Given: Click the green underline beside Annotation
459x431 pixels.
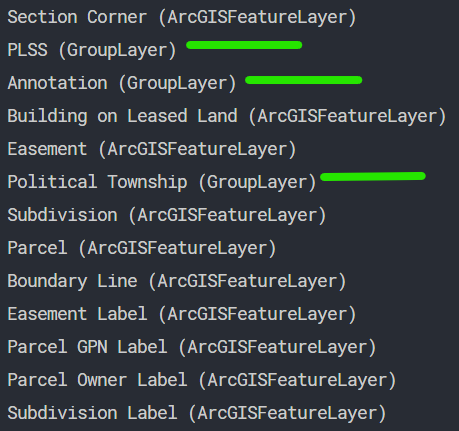Looking at the screenshot, I should click(x=303, y=80).
